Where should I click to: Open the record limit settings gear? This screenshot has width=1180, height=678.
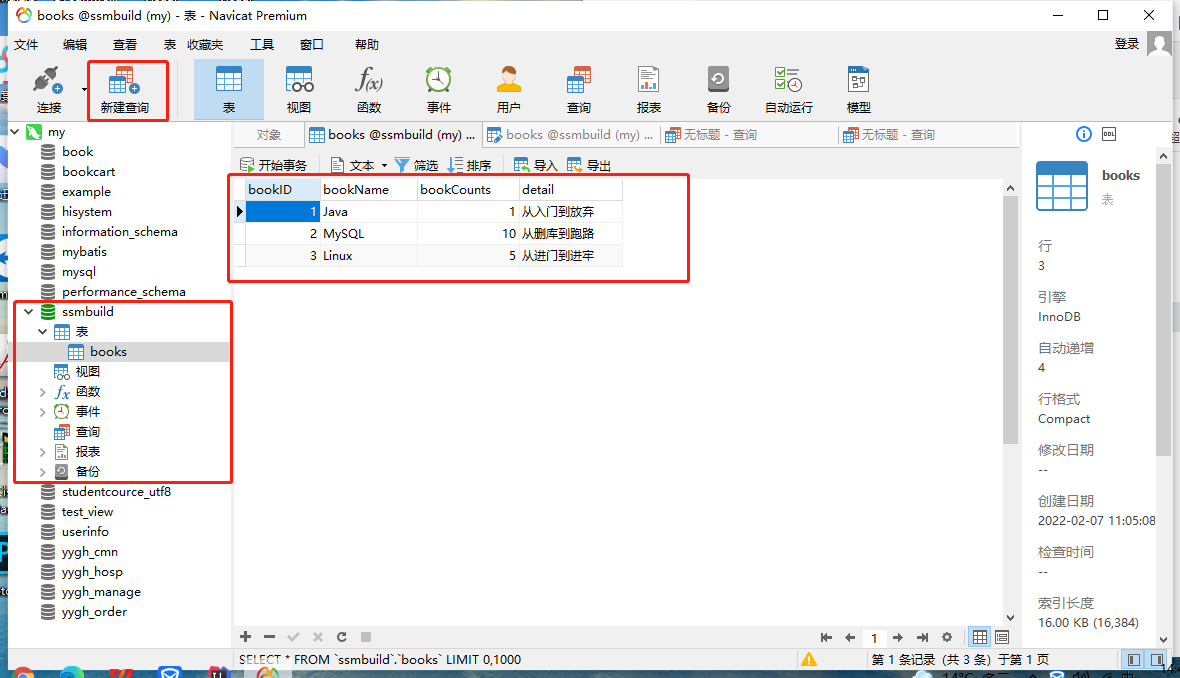[947, 637]
